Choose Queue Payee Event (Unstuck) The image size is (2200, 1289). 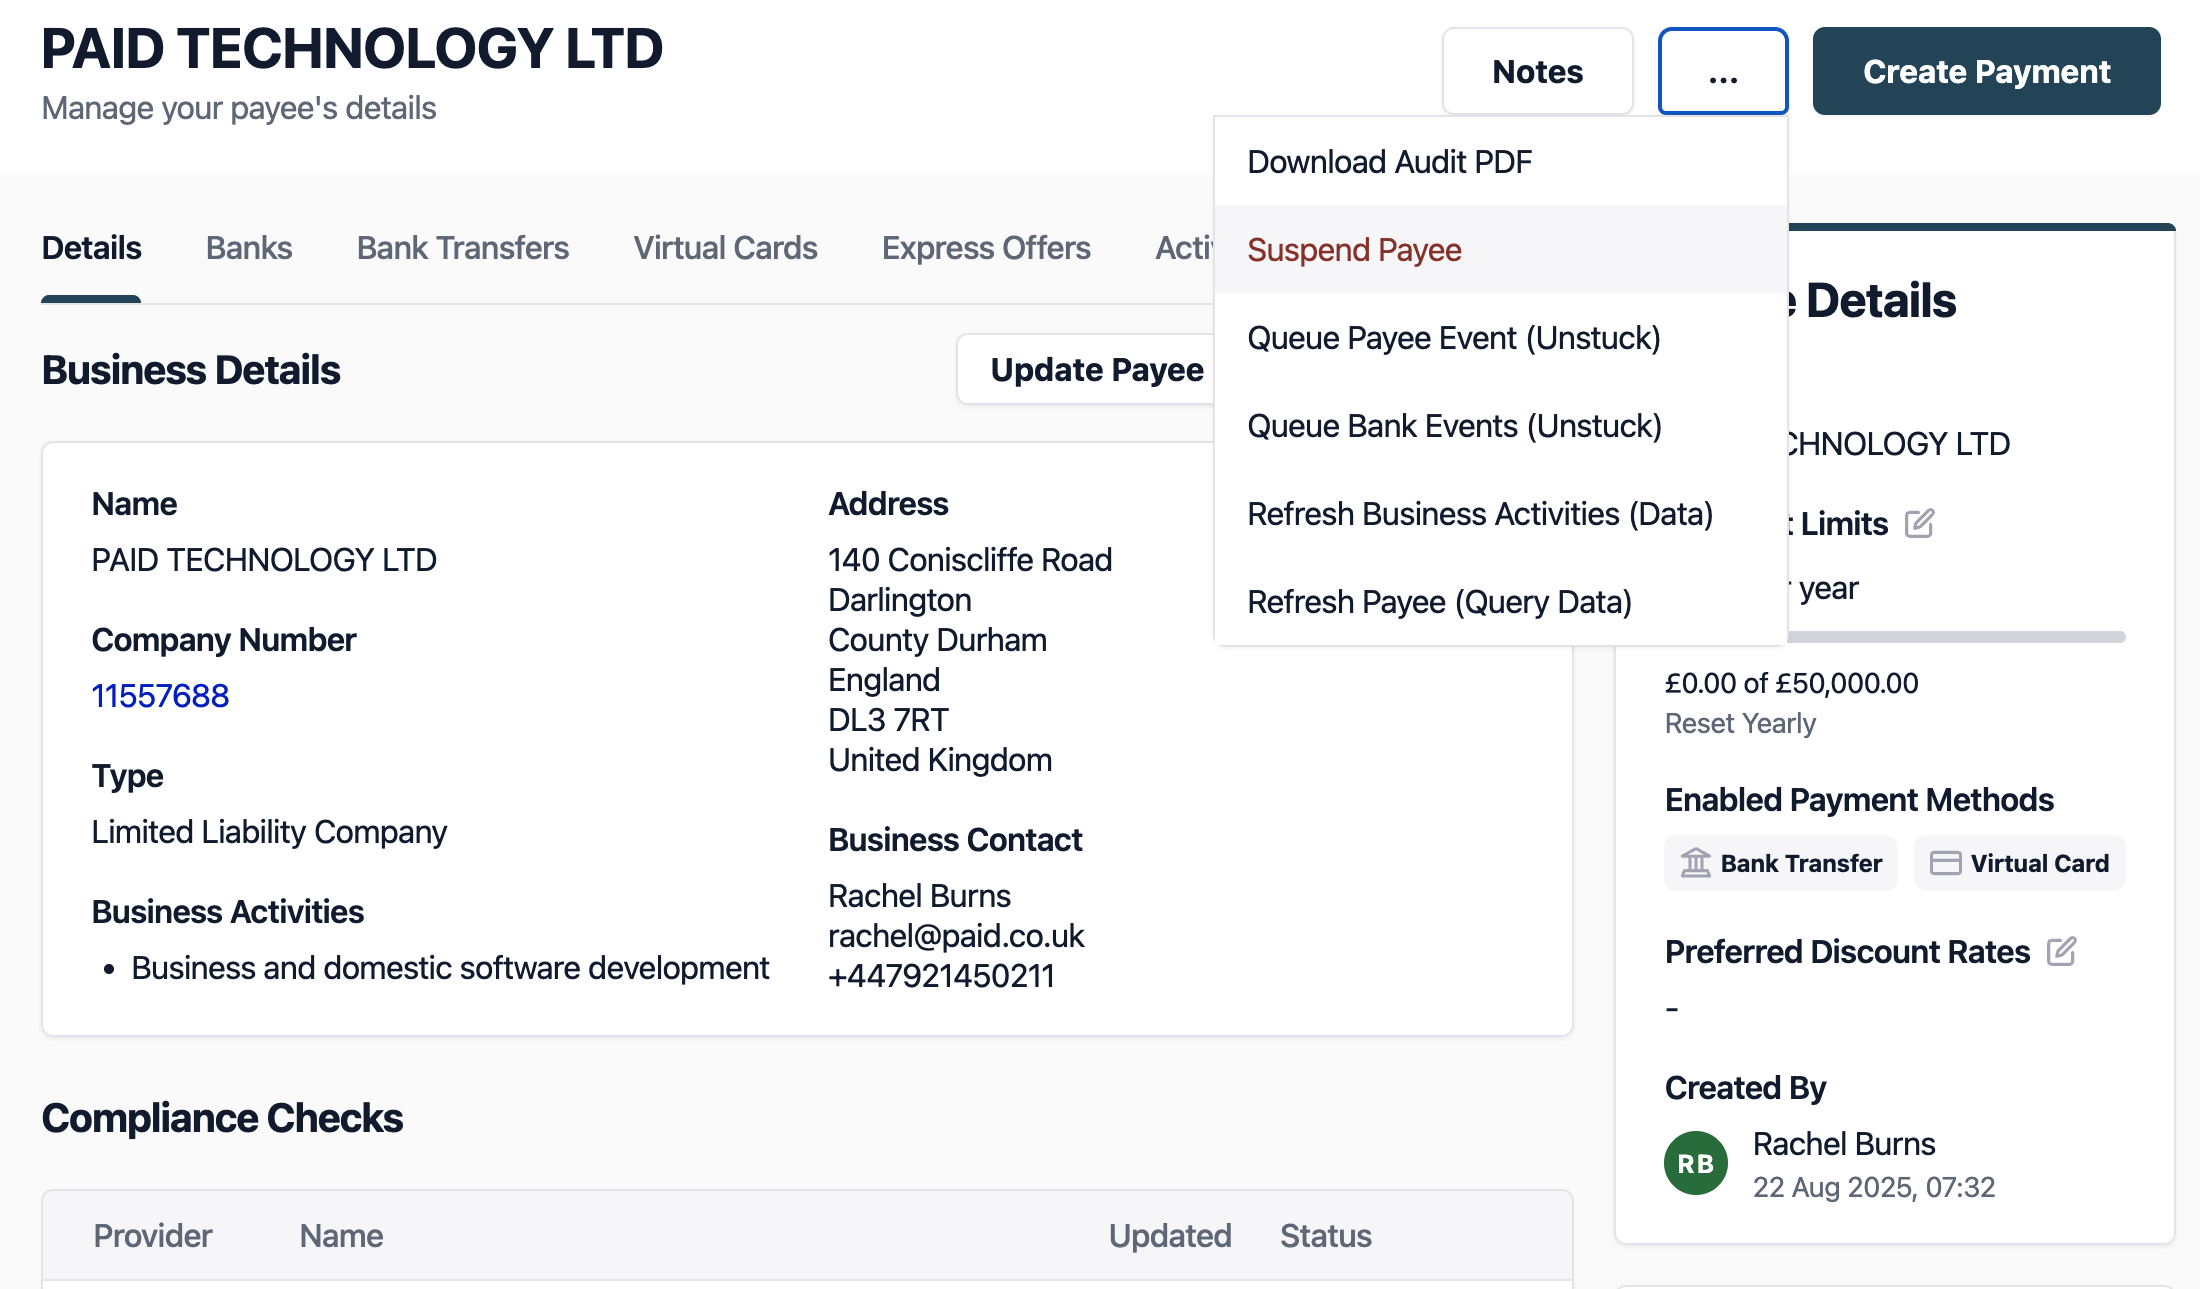pos(1500,337)
